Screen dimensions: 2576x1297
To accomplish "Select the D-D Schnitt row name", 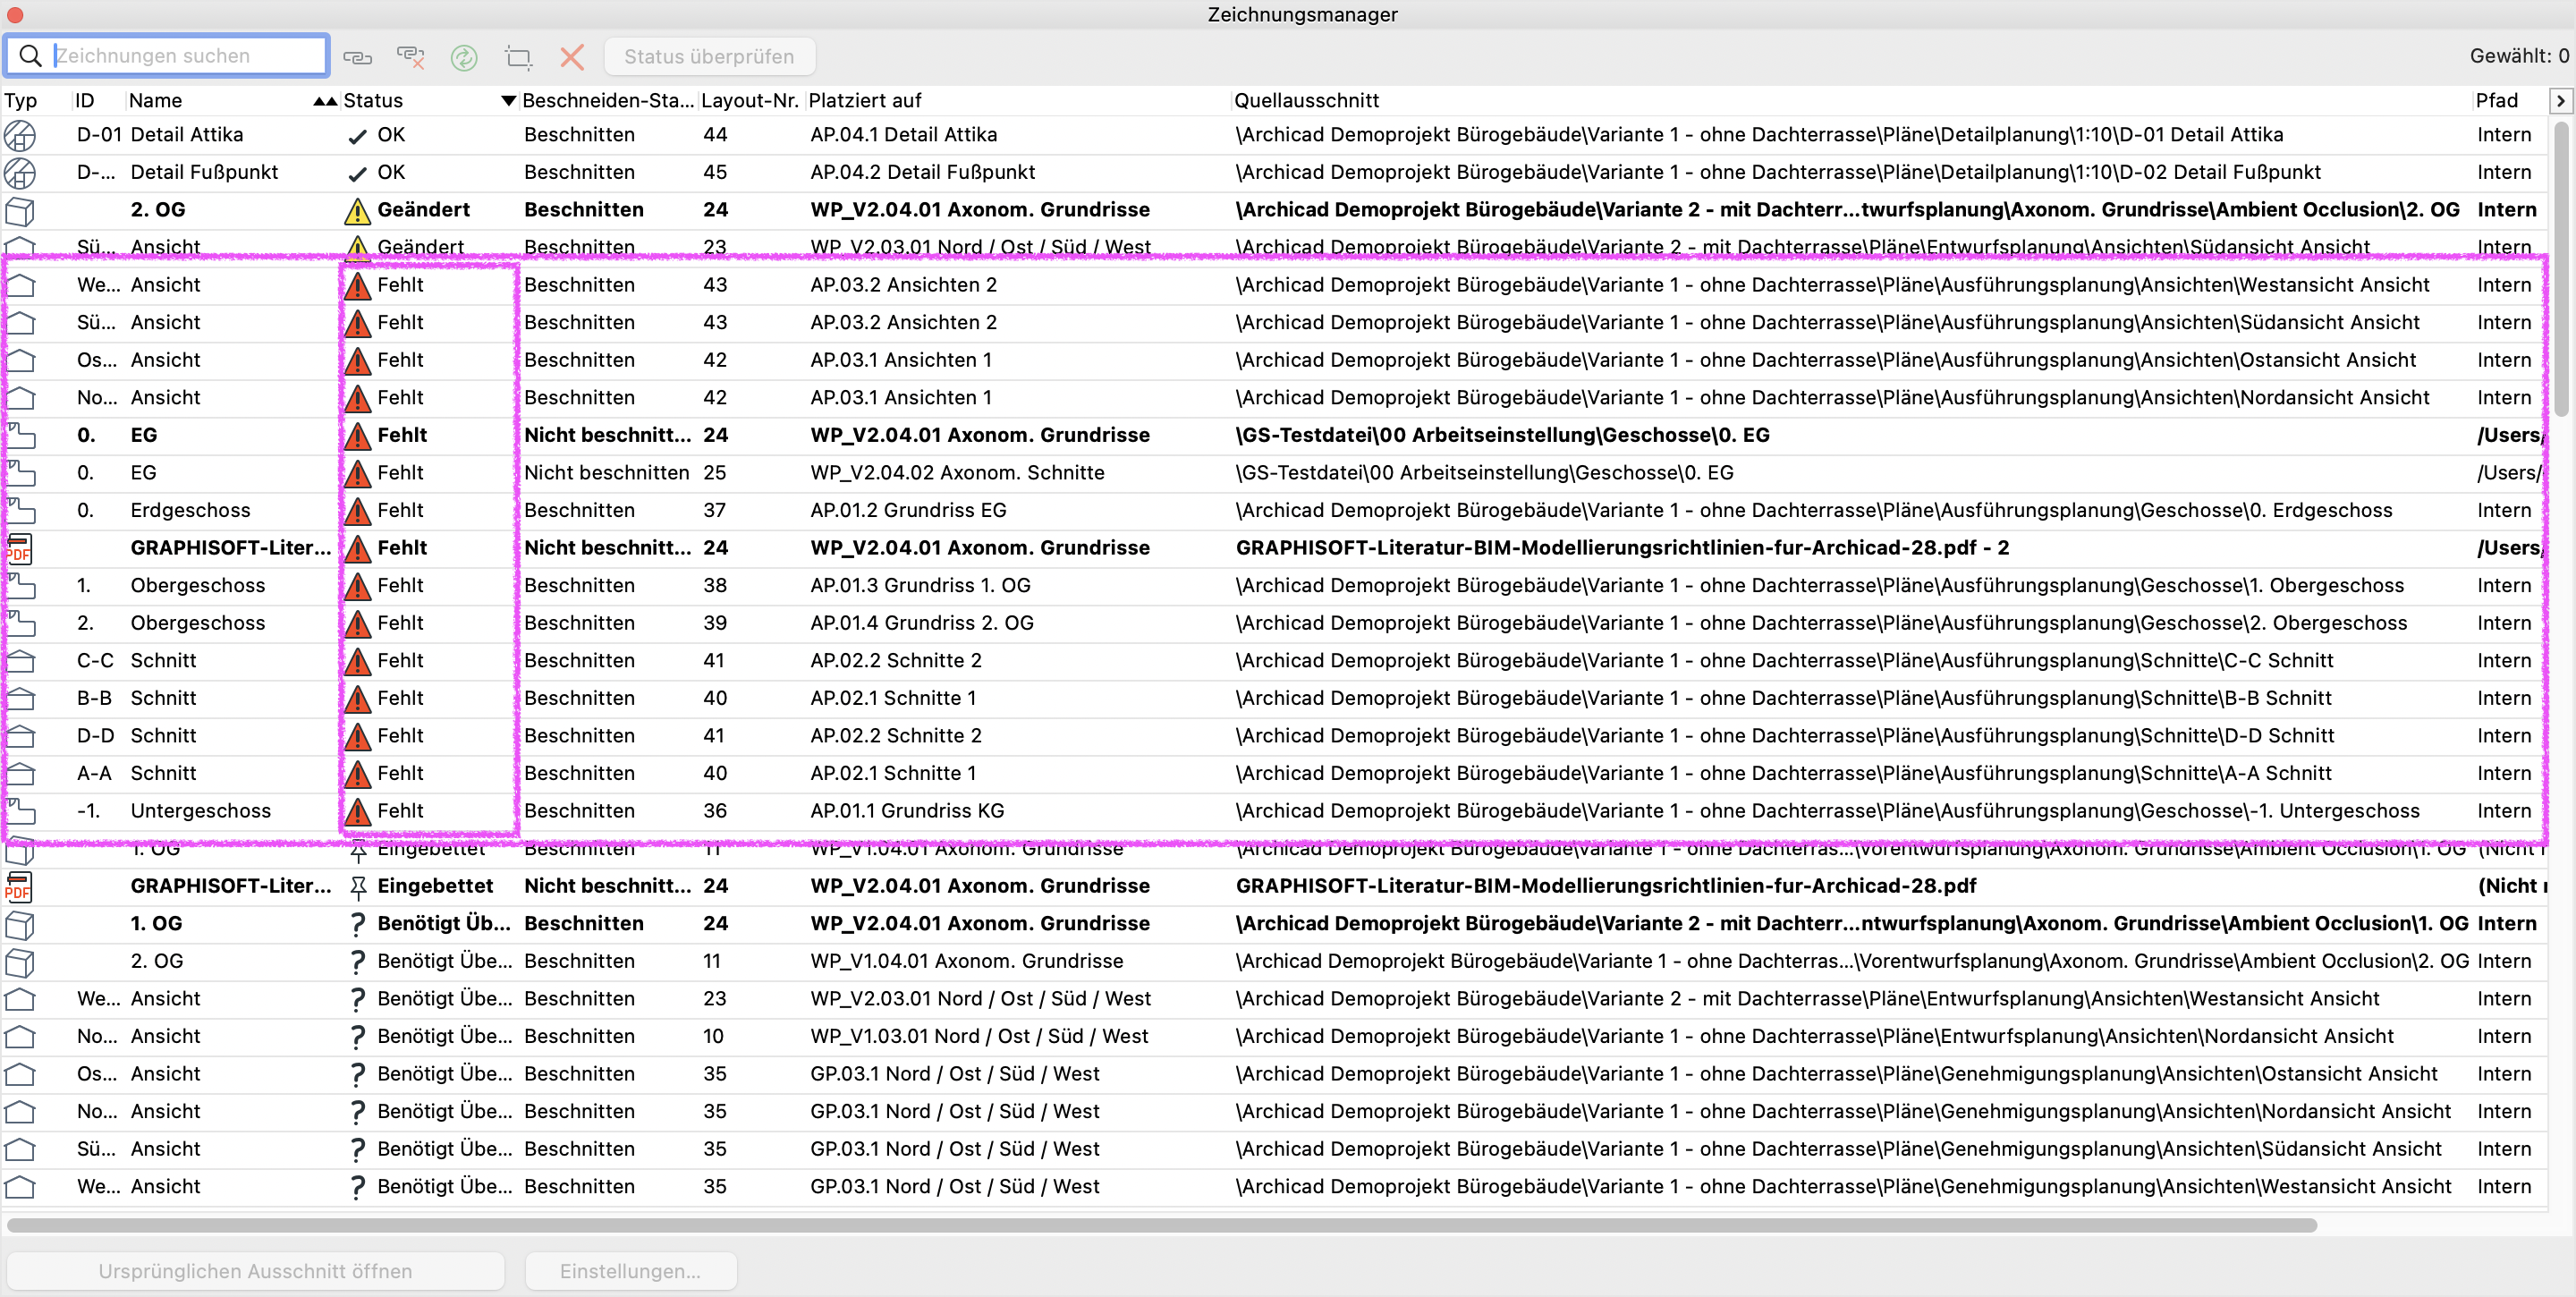I will pyautogui.click(x=163, y=736).
